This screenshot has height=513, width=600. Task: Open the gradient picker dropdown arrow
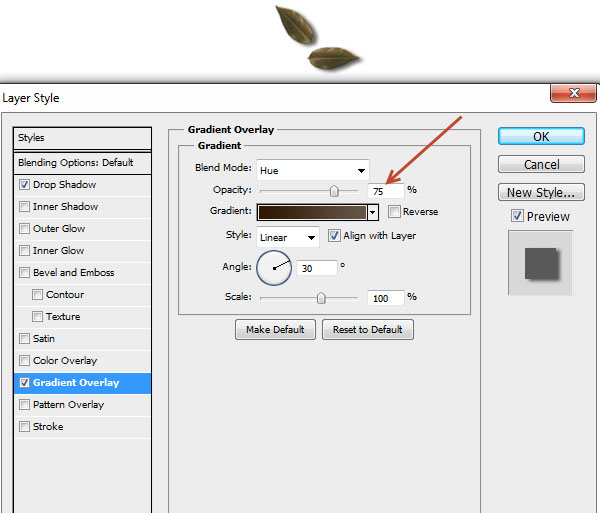pos(373,212)
